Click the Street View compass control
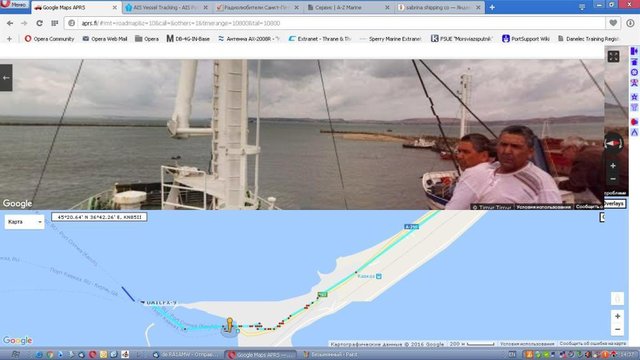This screenshot has height=360, width=640. pos(613,143)
